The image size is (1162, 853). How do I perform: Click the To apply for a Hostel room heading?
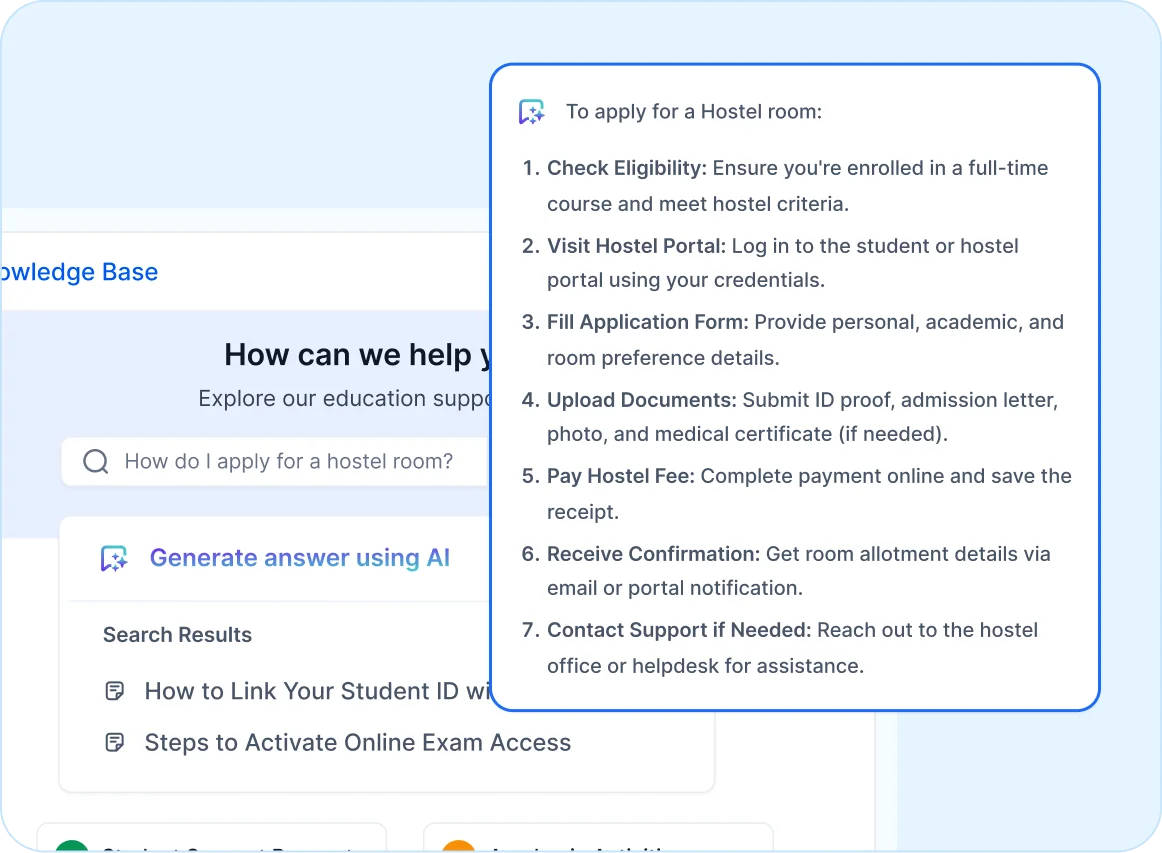[693, 111]
